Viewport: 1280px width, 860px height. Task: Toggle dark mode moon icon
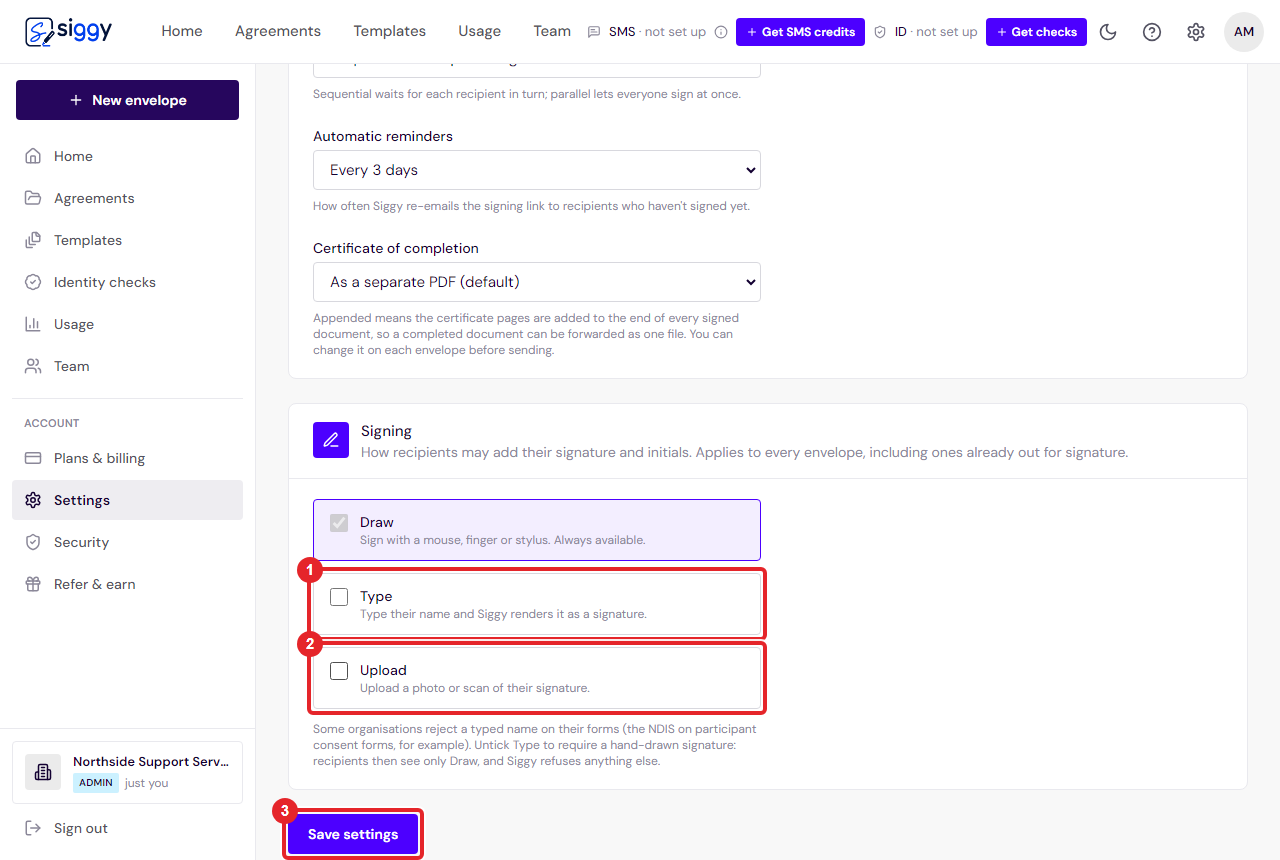(x=1108, y=32)
